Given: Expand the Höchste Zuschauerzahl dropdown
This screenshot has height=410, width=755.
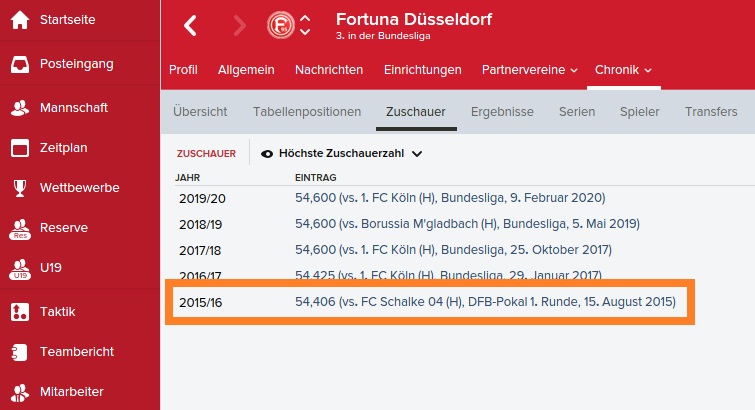Looking at the screenshot, I should tap(417, 154).
